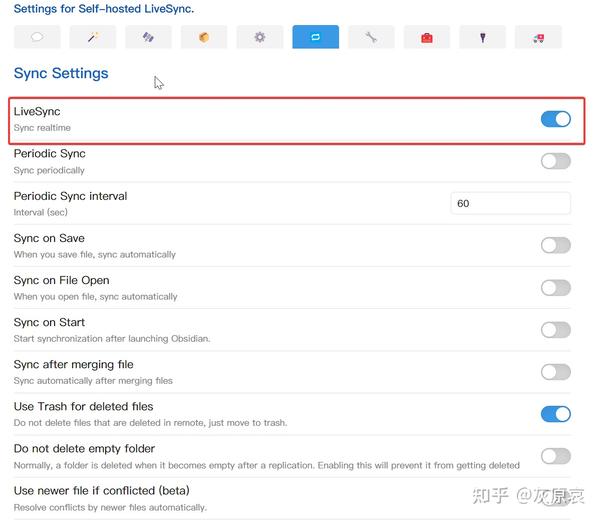Viewport: 600px width, 520px height.
Task: Enable the Periodic Sync toggle
Action: [556, 161]
